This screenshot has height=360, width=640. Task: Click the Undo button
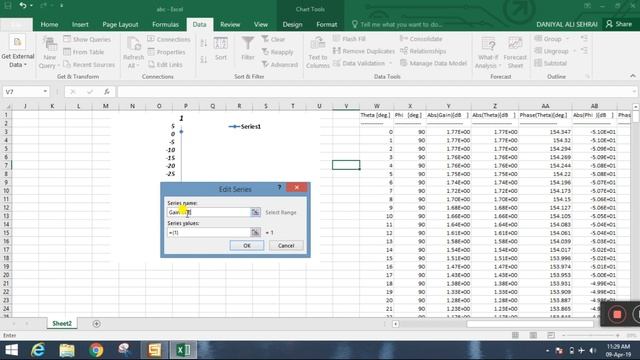(23, 6)
